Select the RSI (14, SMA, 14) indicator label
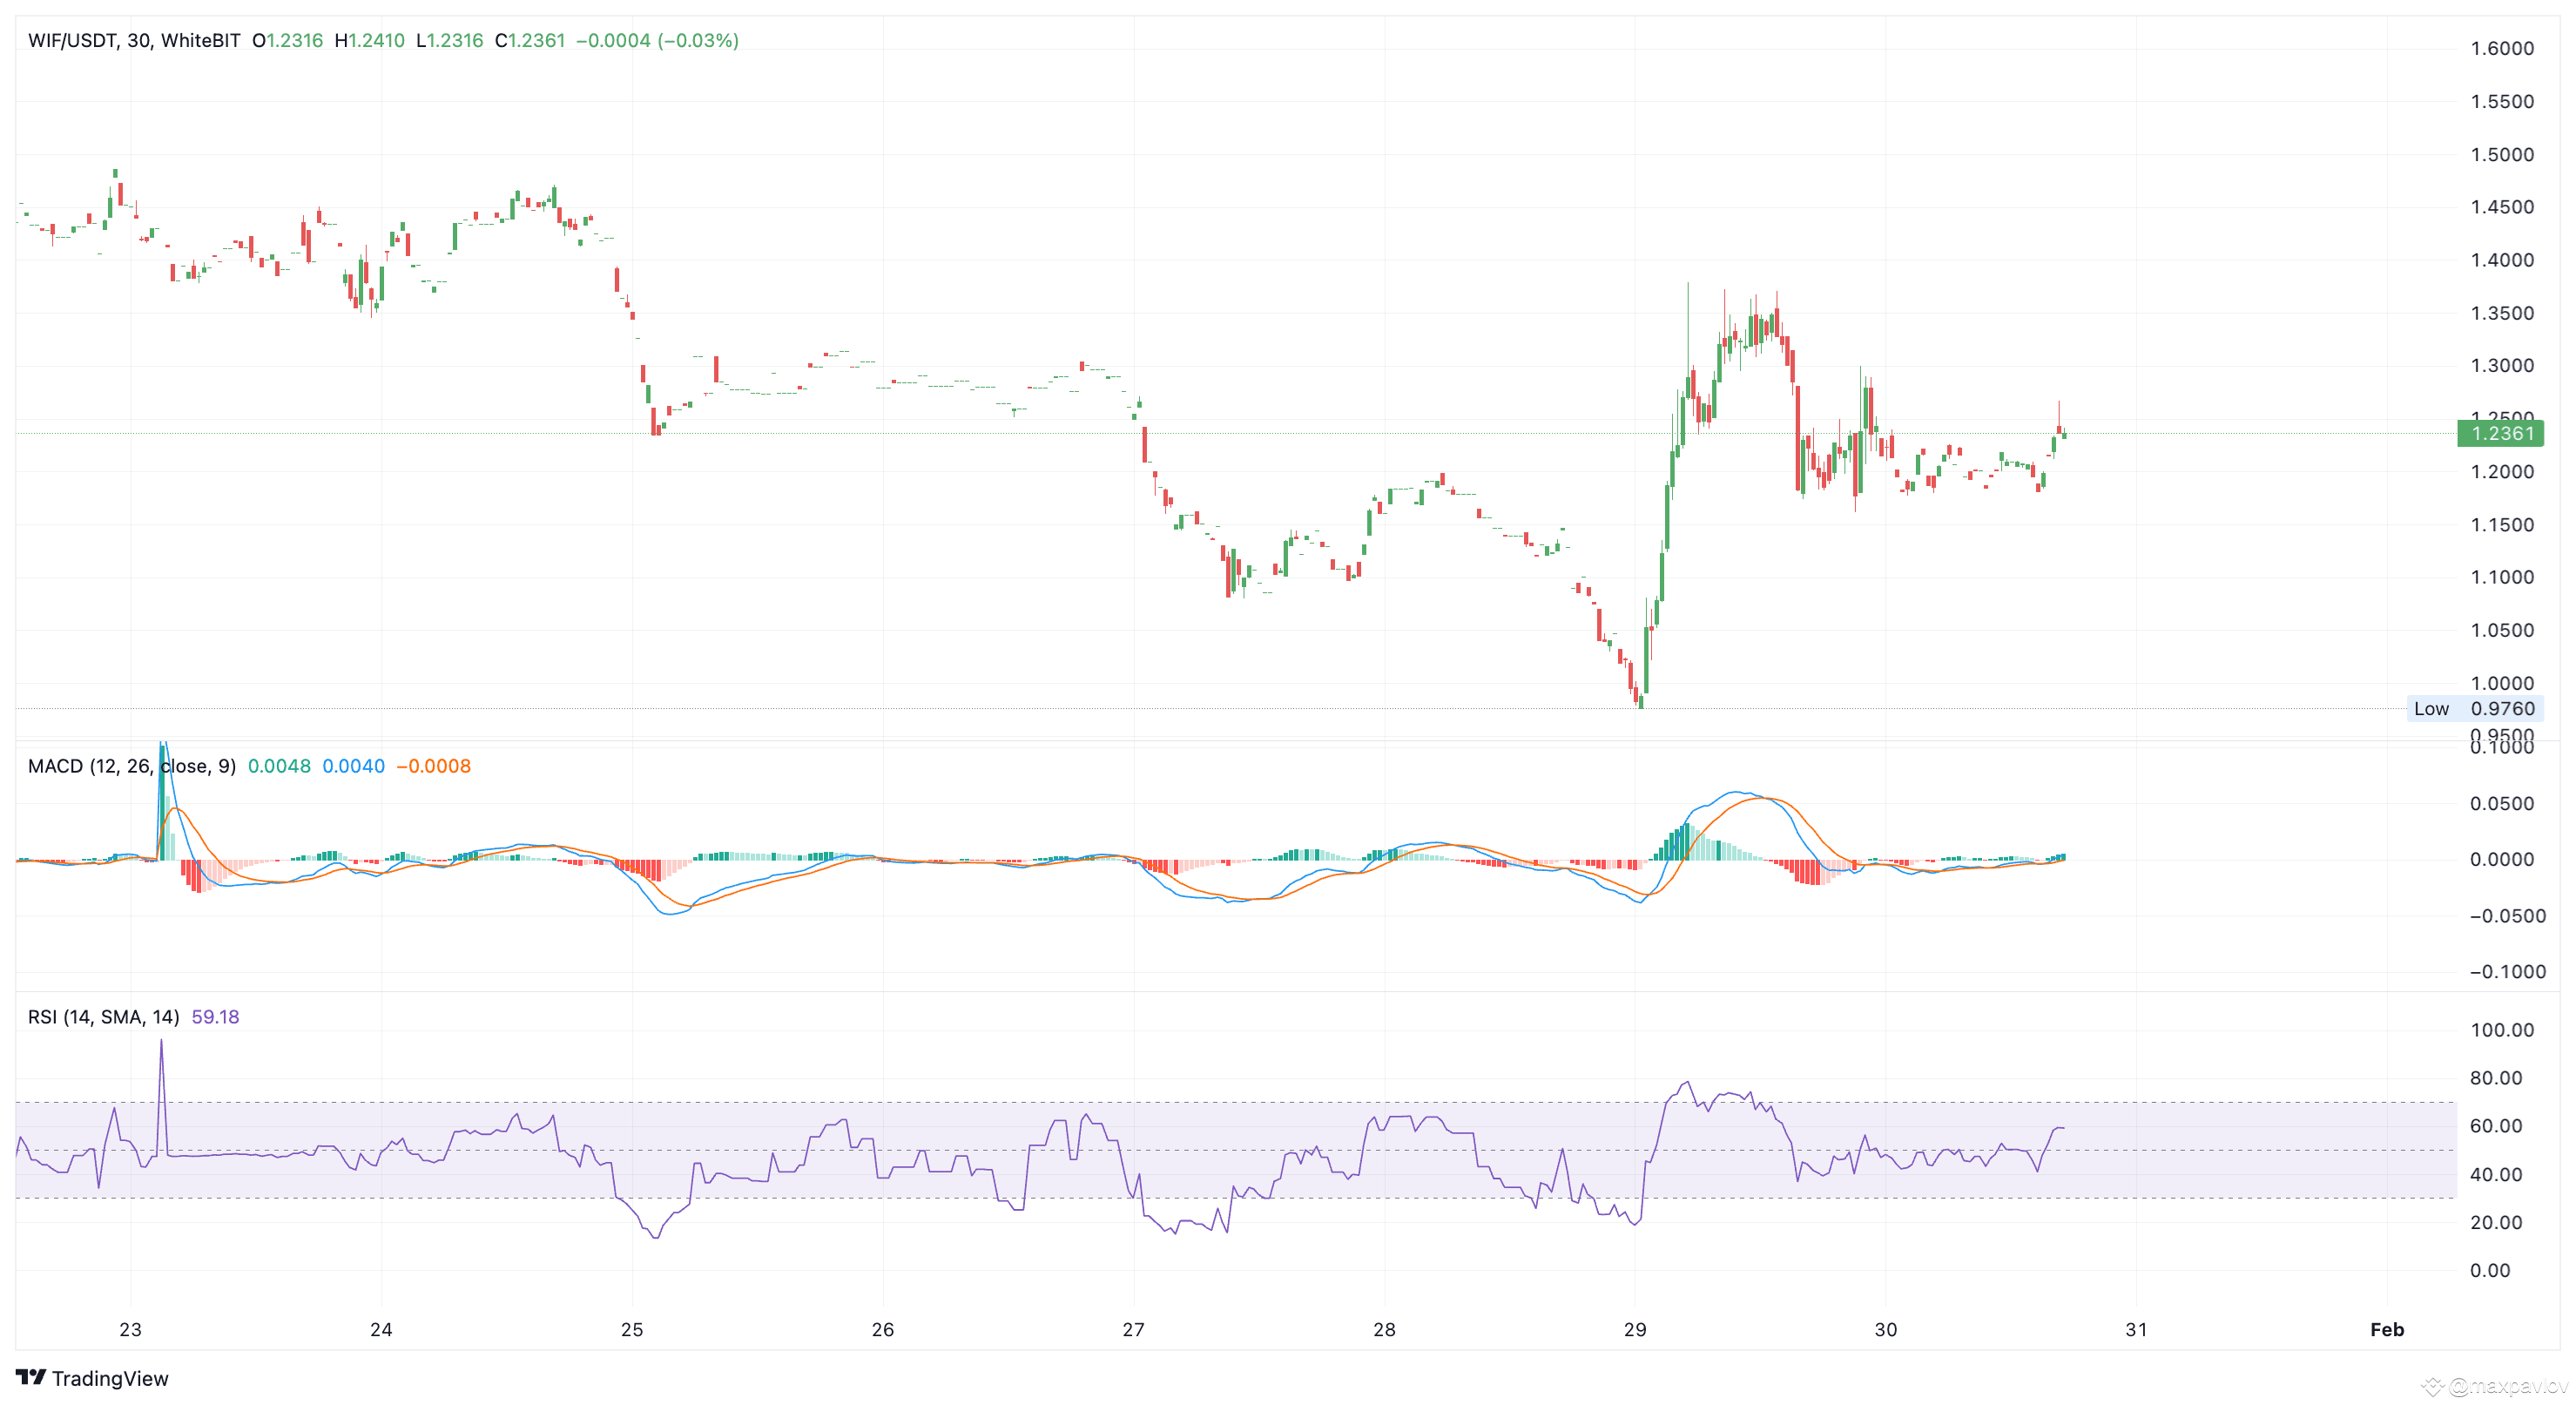2576x1405 pixels. [x=104, y=1017]
